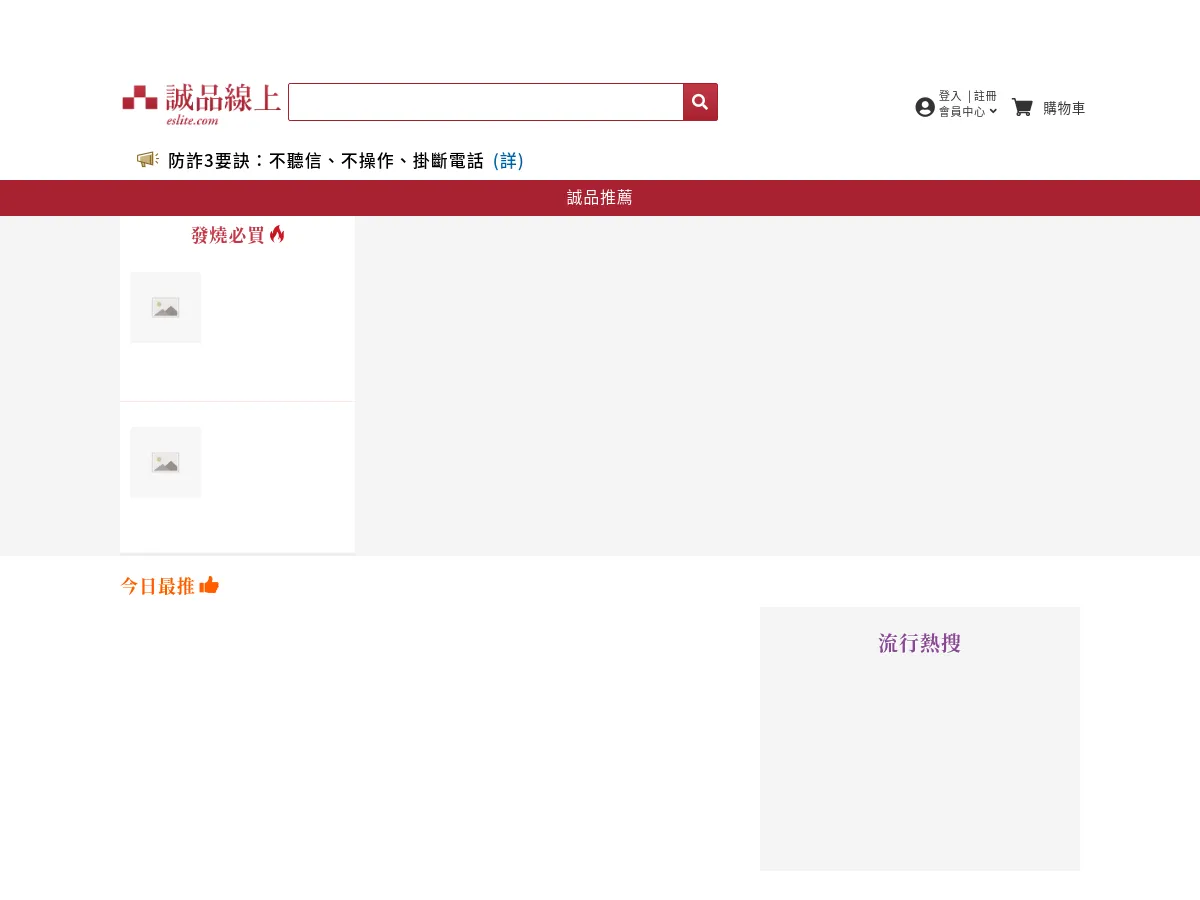
Task: Click the 註冊 register link
Action: 984,96
